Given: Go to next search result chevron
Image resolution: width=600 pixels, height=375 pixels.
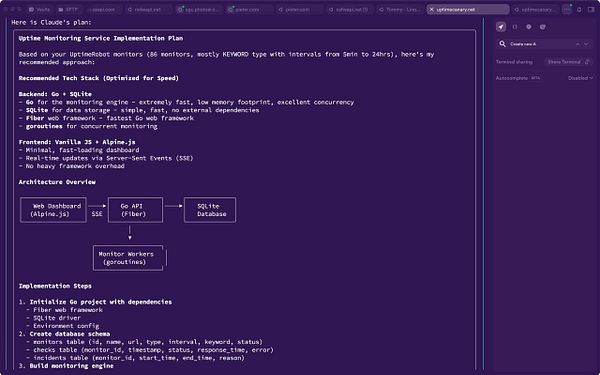Looking at the screenshot, I should (x=586, y=44).
